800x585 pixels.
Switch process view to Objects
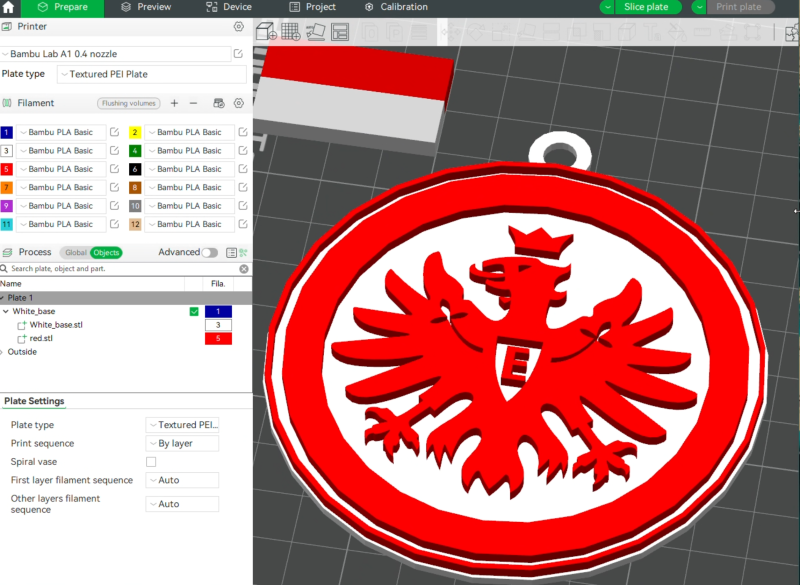pyautogui.click(x=106, y=252)
